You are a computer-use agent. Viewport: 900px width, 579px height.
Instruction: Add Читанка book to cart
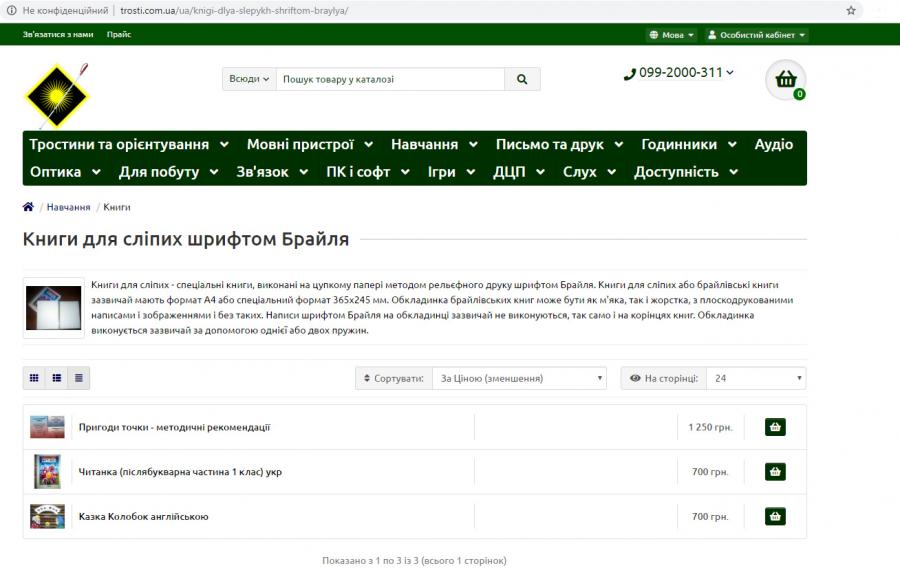(775, 472)
